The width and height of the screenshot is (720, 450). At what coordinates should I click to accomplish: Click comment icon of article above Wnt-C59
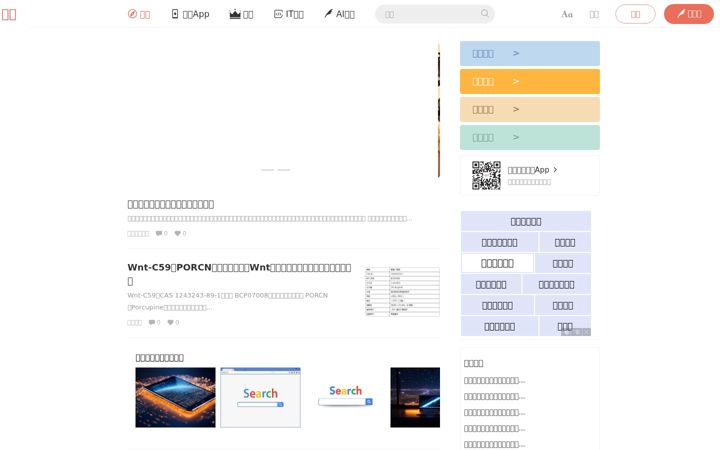click(158, 233)
